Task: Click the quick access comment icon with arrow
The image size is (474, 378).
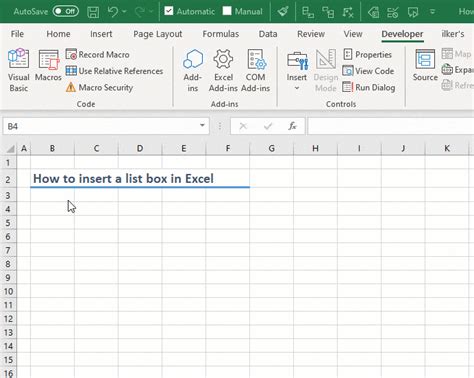Action: click(413, 12)
